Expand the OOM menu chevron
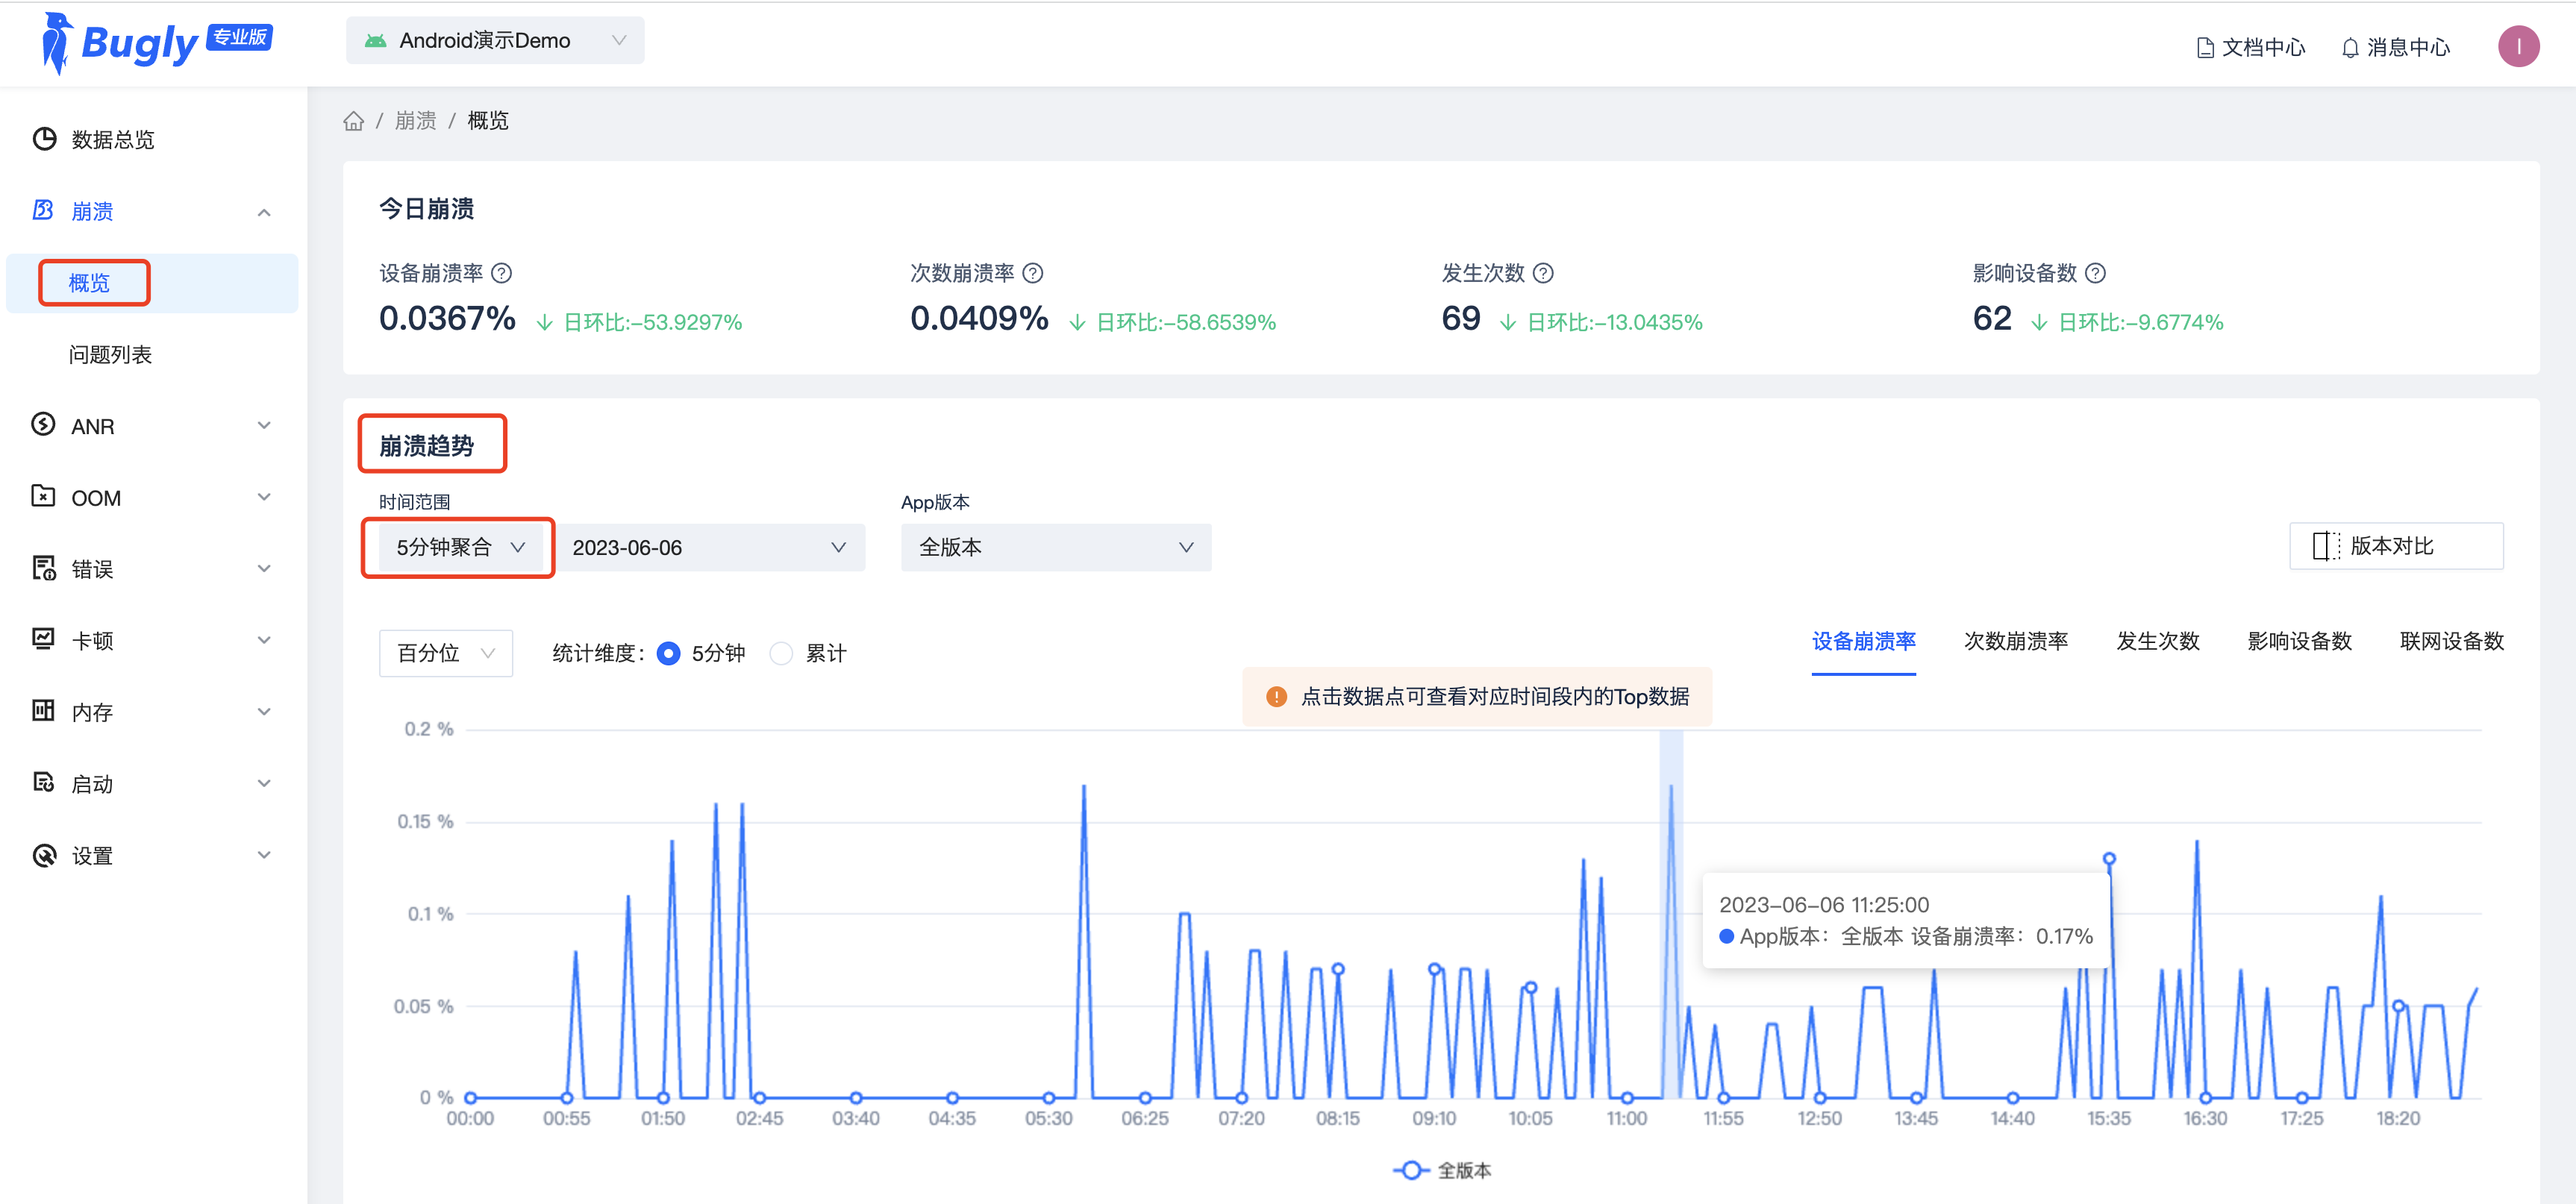Viewport: 2576px width, 1204px height. (x=264, y=497)
